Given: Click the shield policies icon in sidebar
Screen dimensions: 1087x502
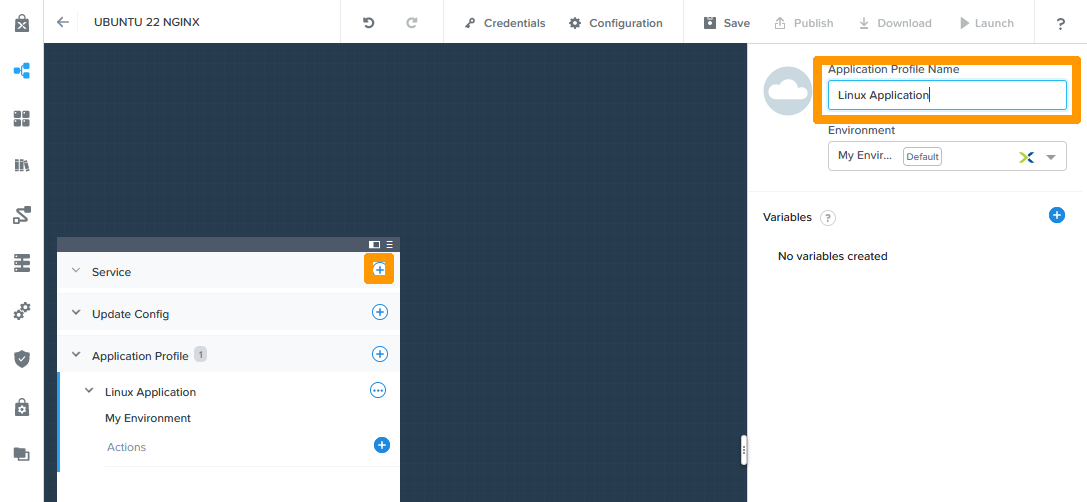Looking at the screenshot, I should coord(21,358).
